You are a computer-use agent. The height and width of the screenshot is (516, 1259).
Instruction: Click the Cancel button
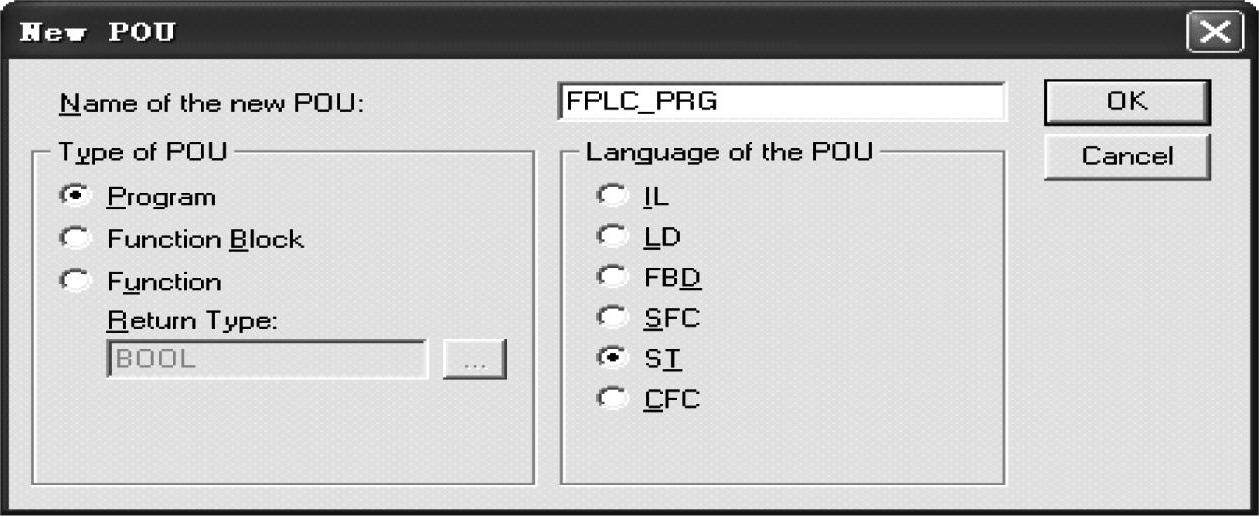click(1127, 156)
